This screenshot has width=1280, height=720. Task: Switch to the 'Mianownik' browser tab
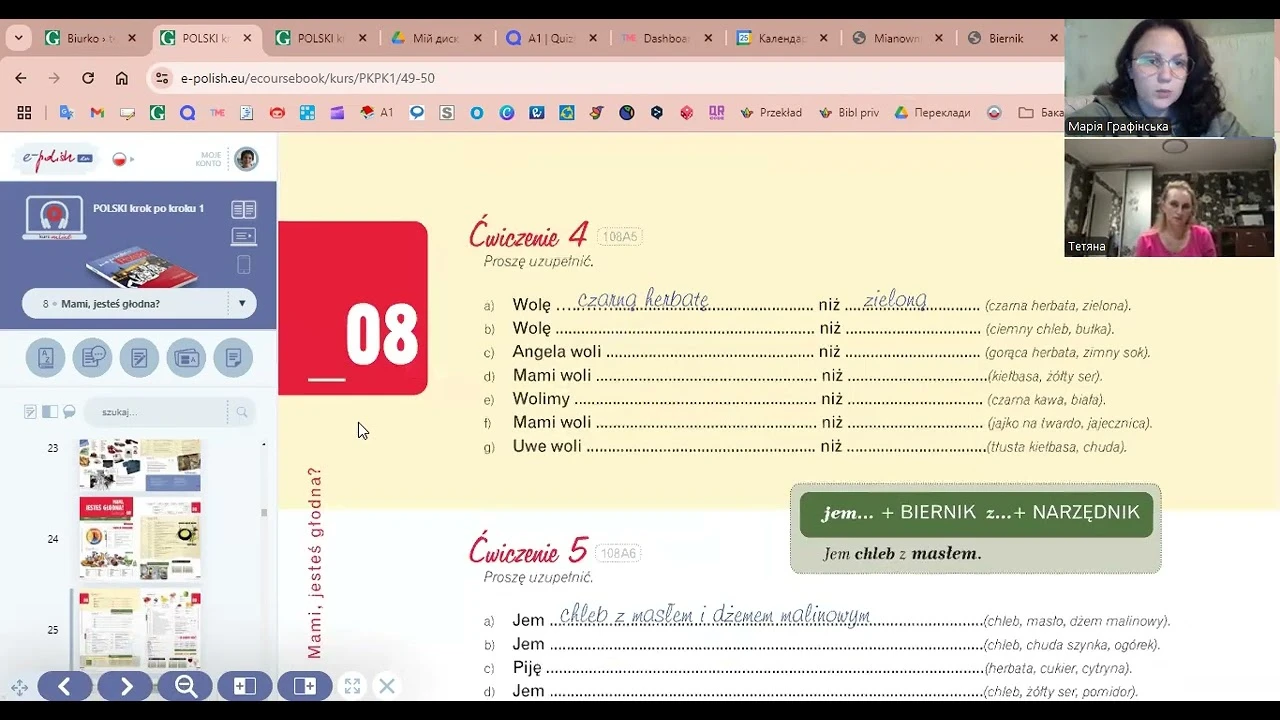[897, 37]
